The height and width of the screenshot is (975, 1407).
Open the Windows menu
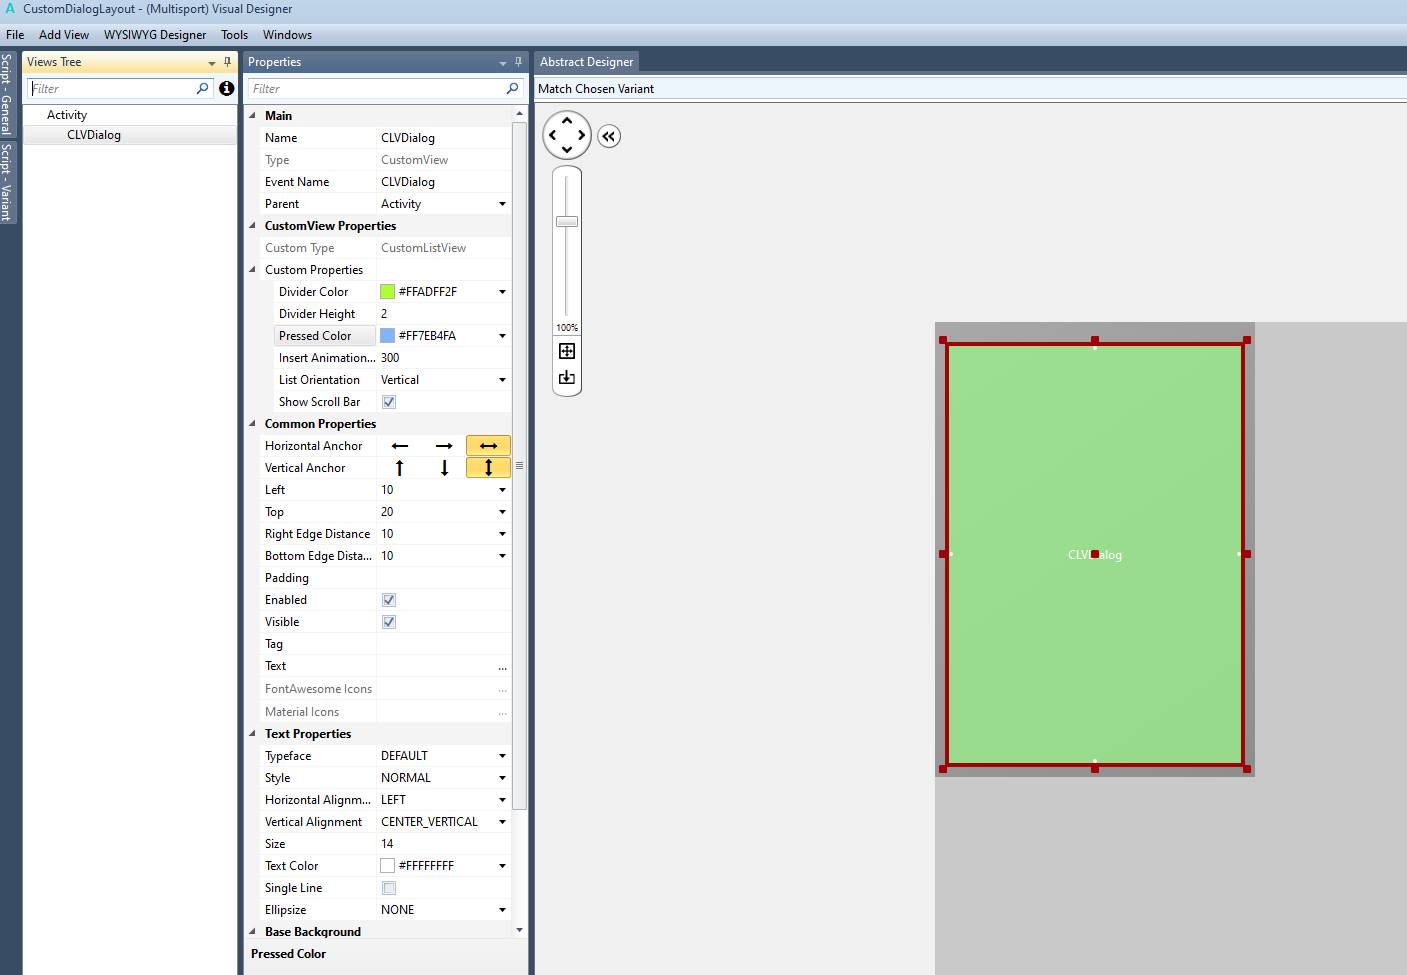pos(287,34)
